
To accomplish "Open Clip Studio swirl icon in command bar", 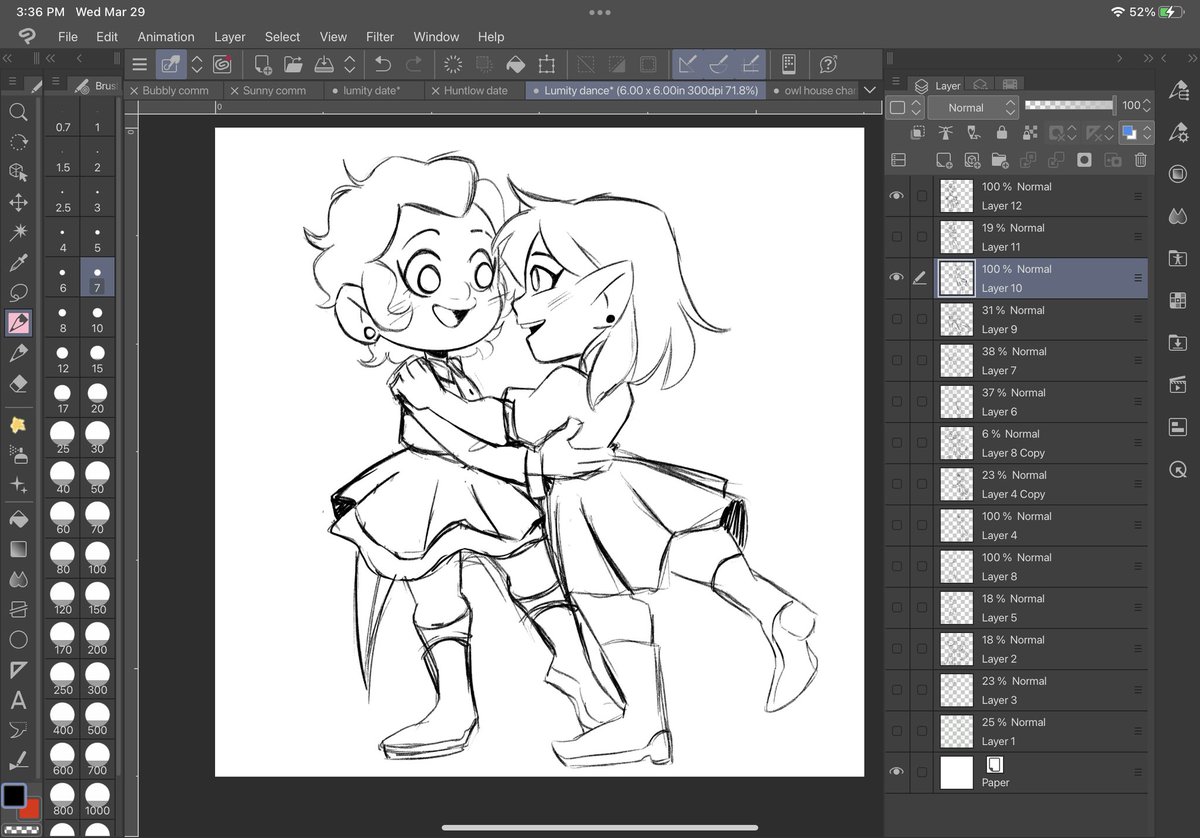I will 222,65.
